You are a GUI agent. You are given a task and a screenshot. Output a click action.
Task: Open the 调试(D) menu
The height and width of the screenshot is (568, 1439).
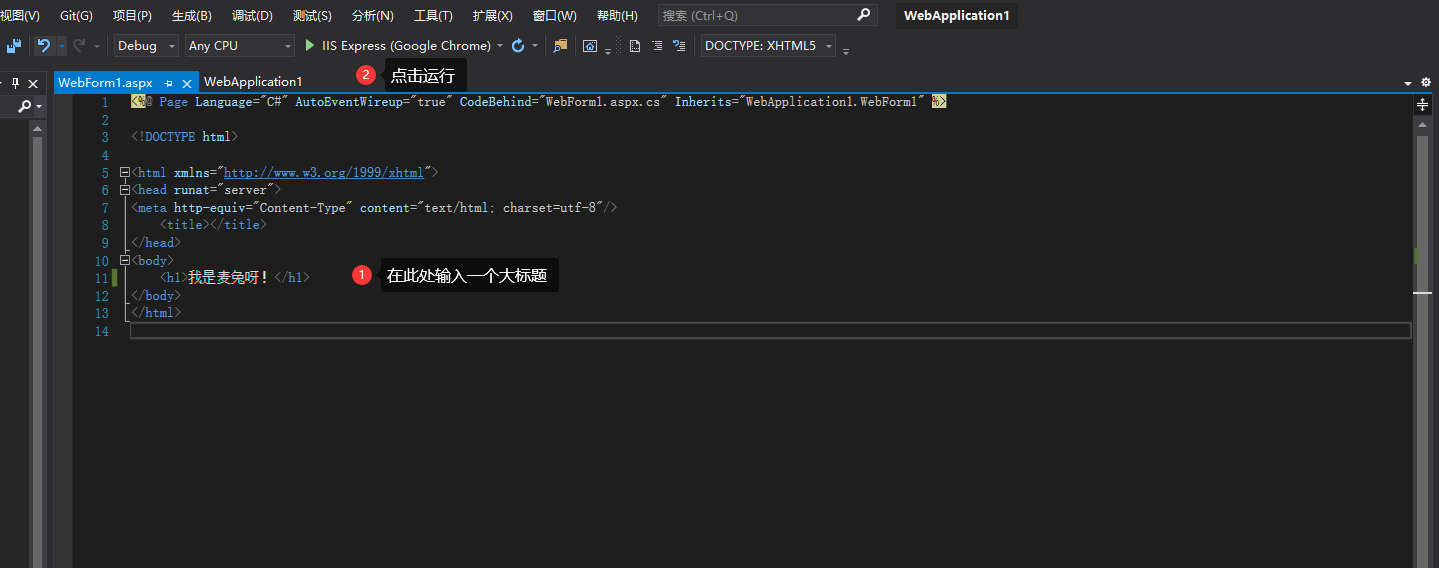(x=252, y=16)
